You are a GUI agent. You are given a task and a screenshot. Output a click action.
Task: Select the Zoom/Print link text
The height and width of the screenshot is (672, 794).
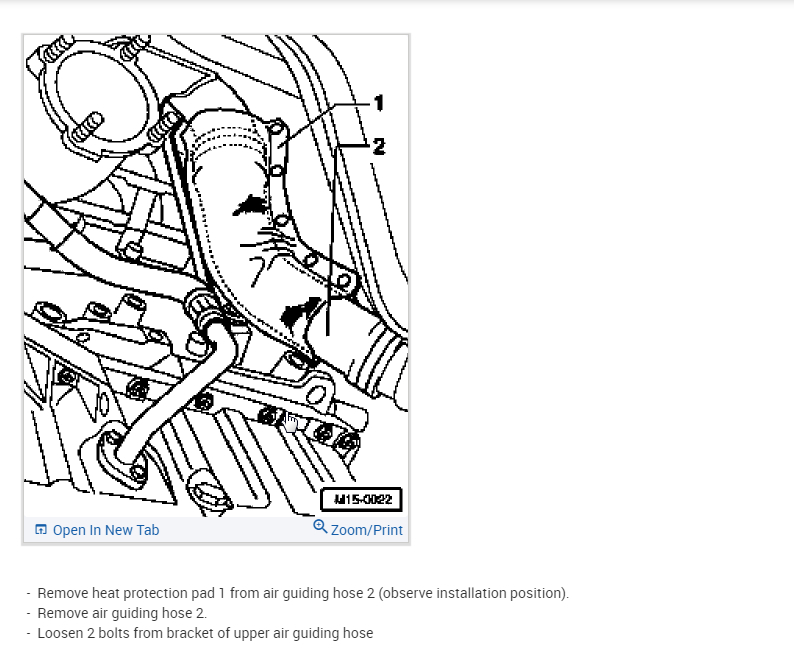coord(367,530)
